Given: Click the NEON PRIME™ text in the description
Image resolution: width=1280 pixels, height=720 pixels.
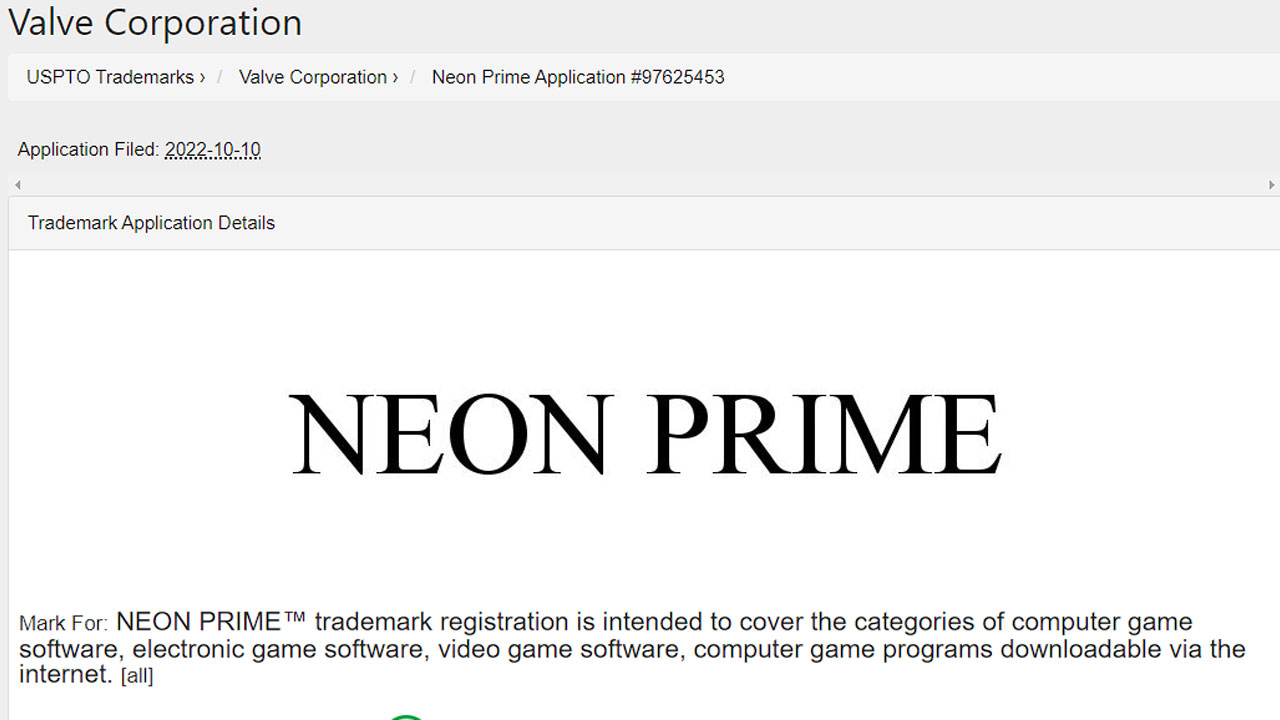Looking at the screenshot, I should (x=208, y=621).
